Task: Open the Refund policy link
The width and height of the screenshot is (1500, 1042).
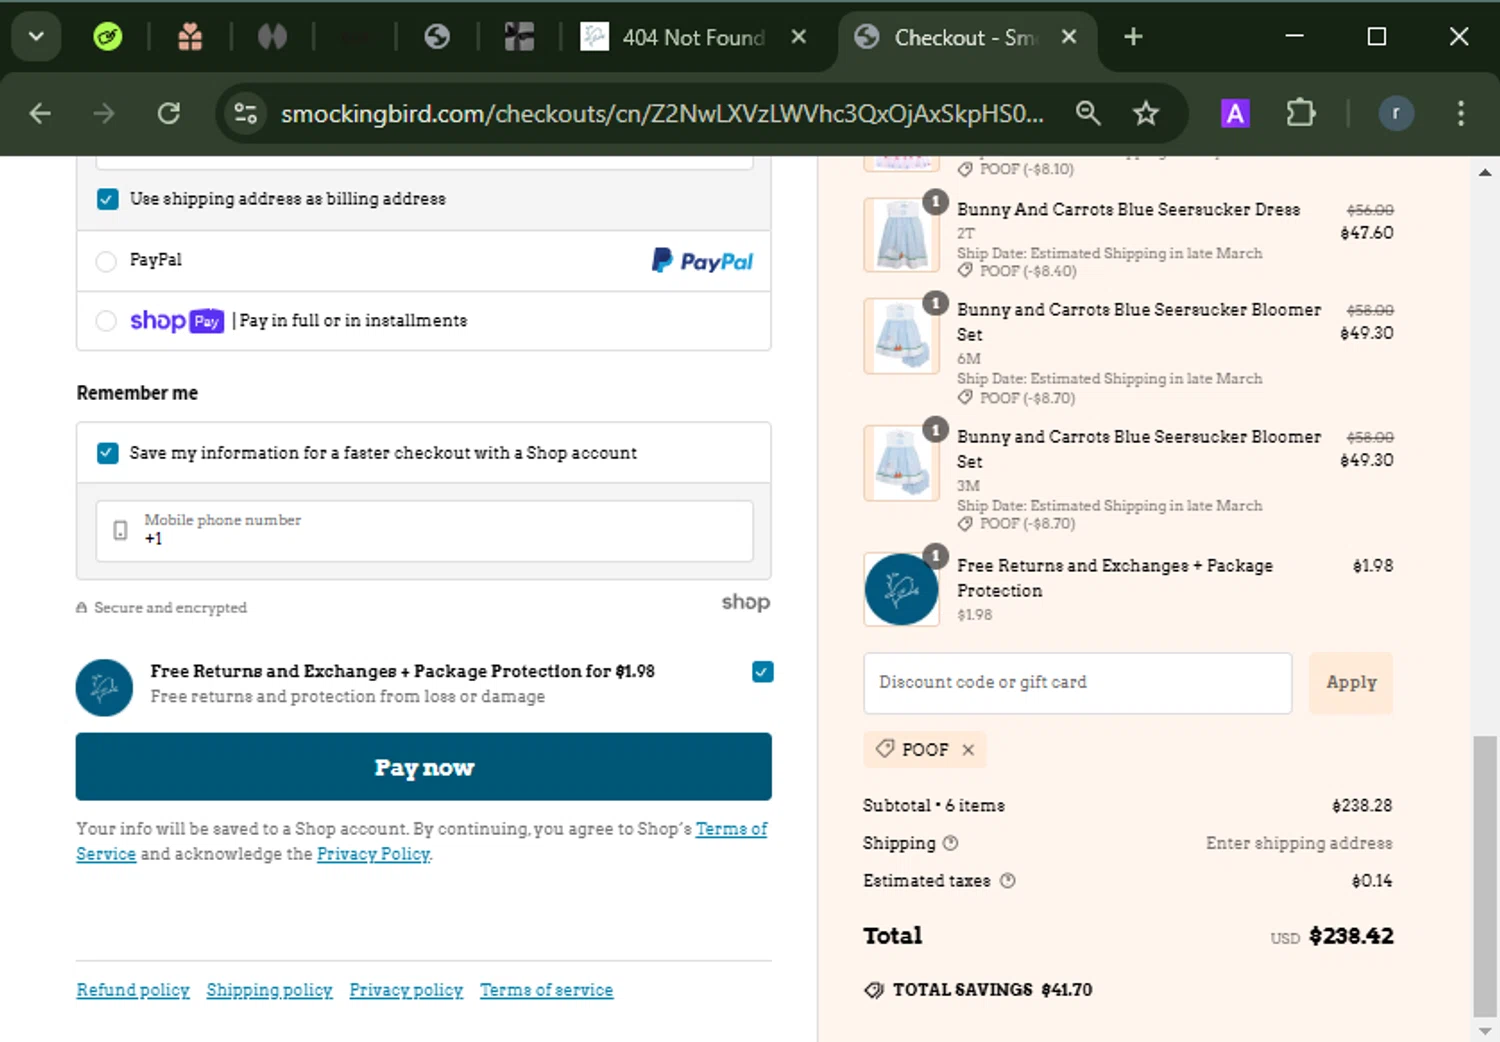Action: coord(133,990)
